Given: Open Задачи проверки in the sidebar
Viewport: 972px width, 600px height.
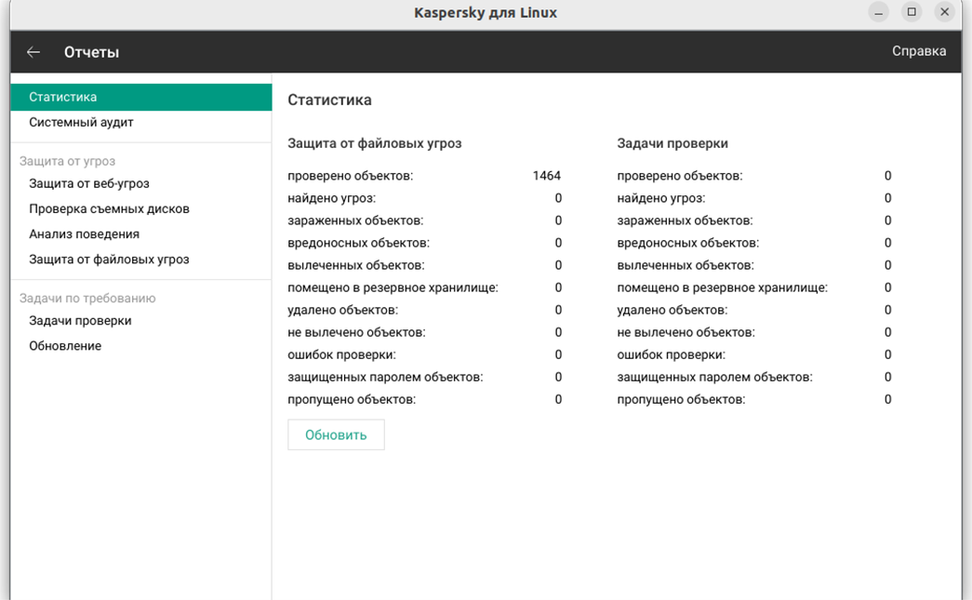Looking at the screenshot, I should (x=80, y=321).
